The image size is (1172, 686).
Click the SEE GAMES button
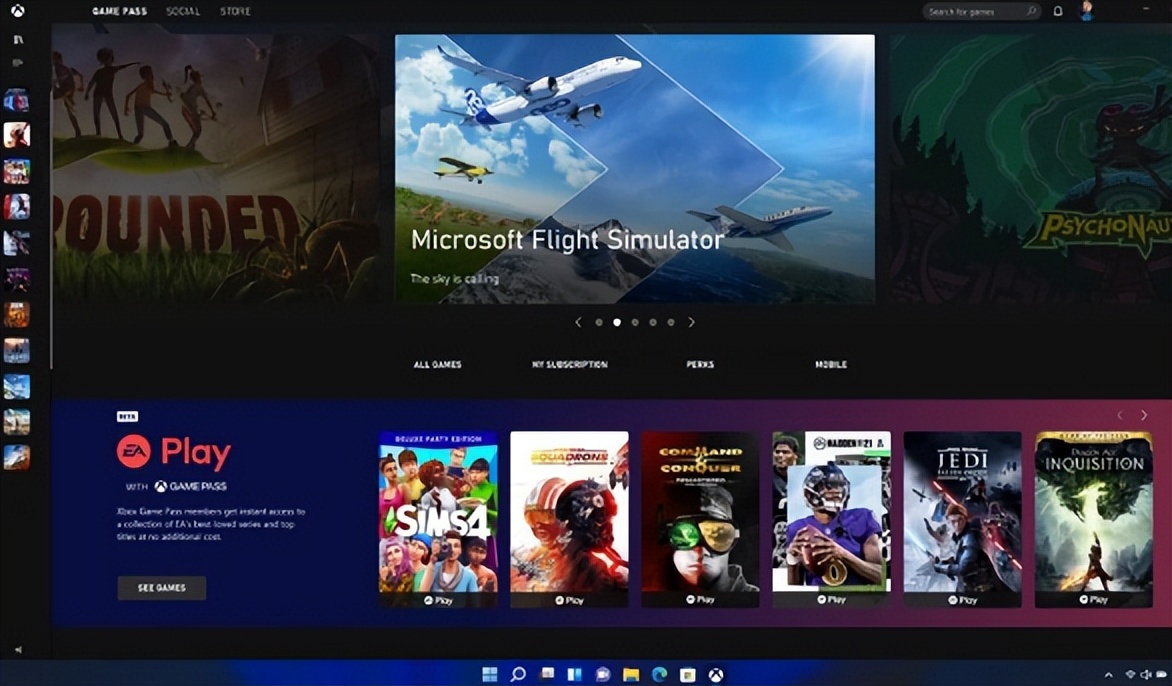pyautogui.click(x=161, y=588)
